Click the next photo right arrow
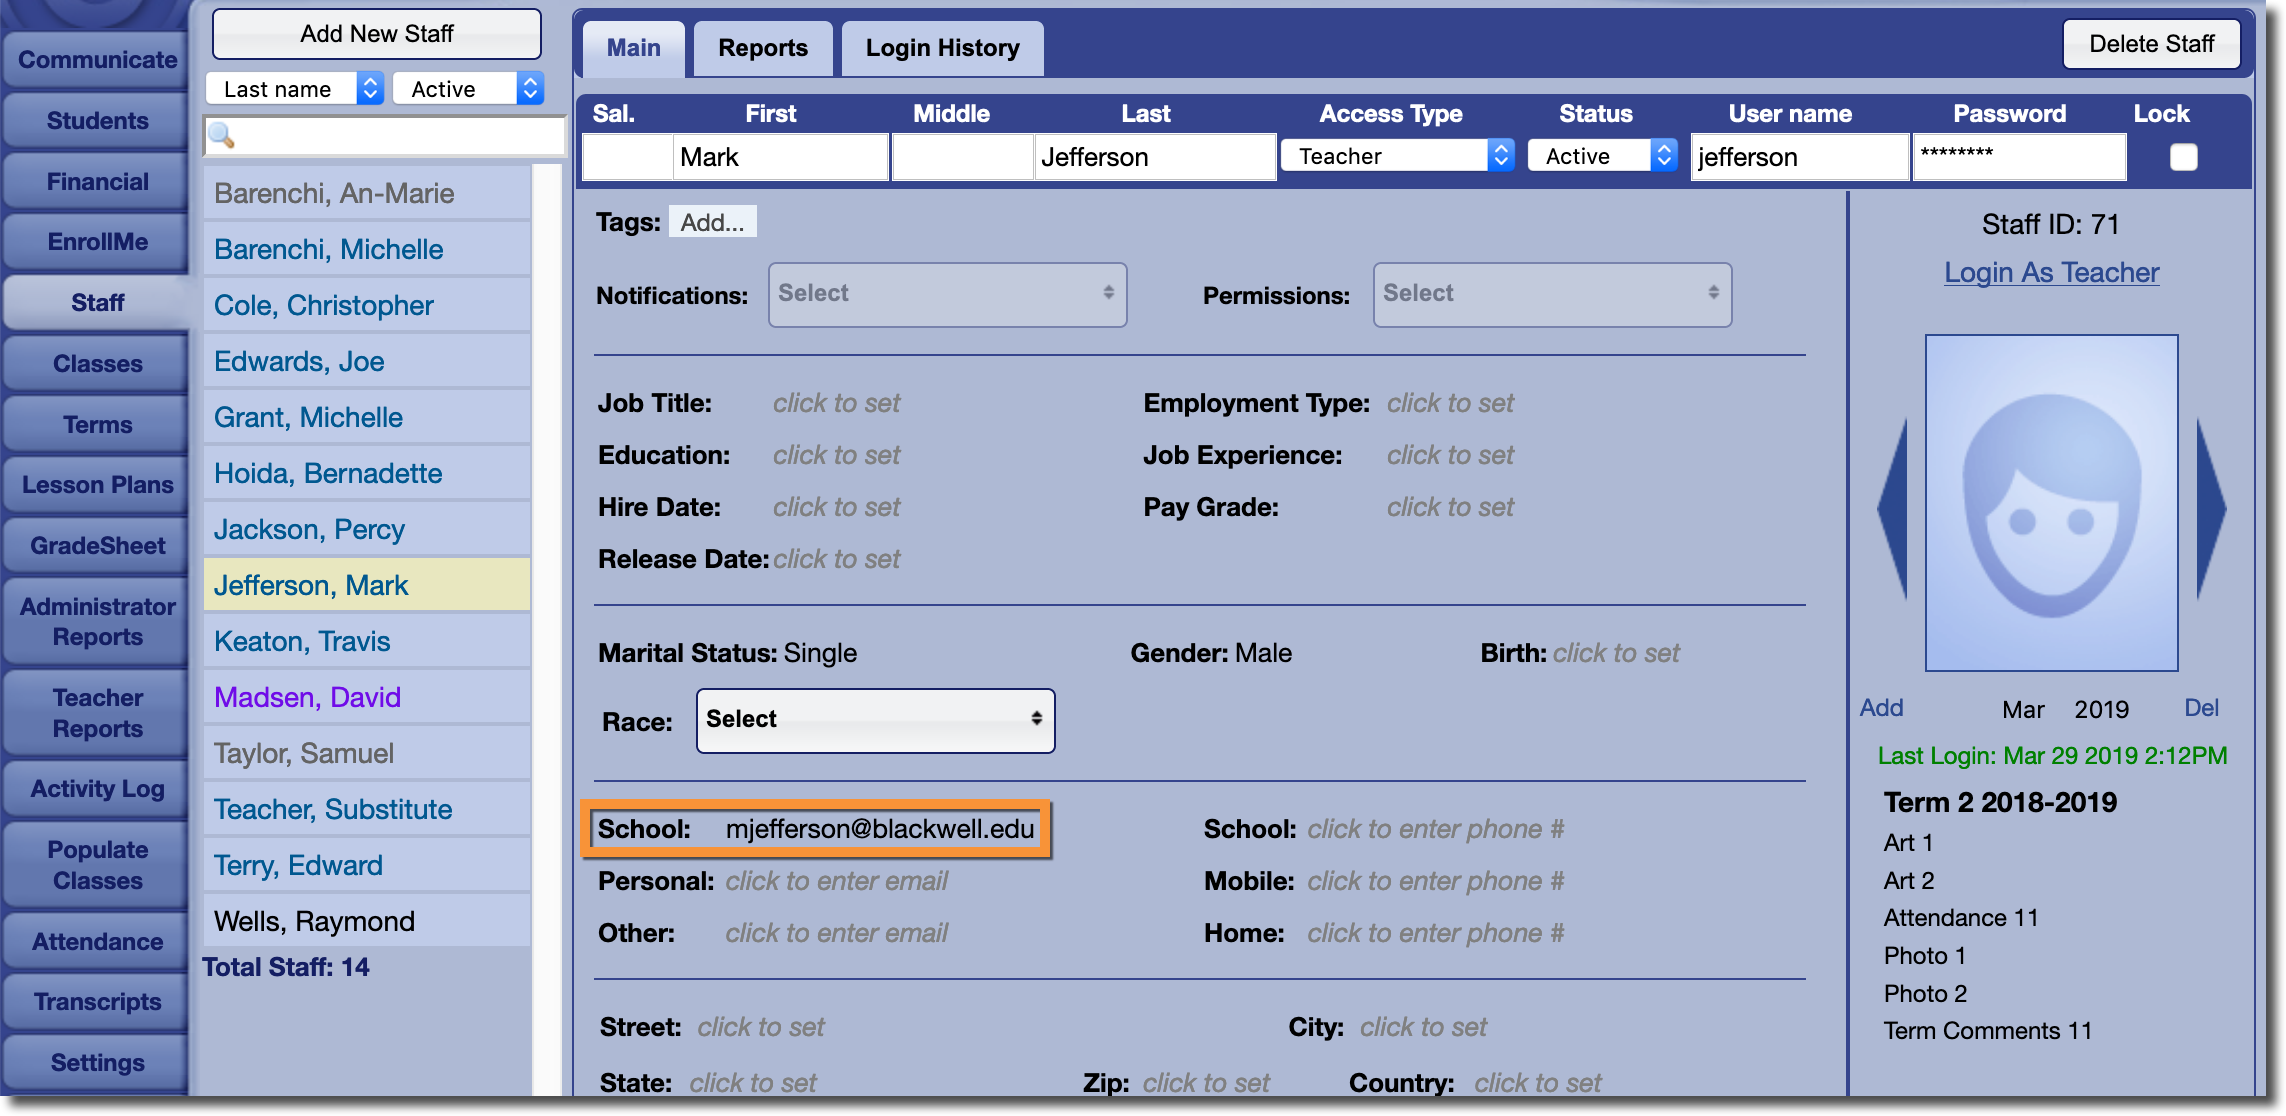The height and width of the screenshot is (1116, 2286). [2210, 509]
